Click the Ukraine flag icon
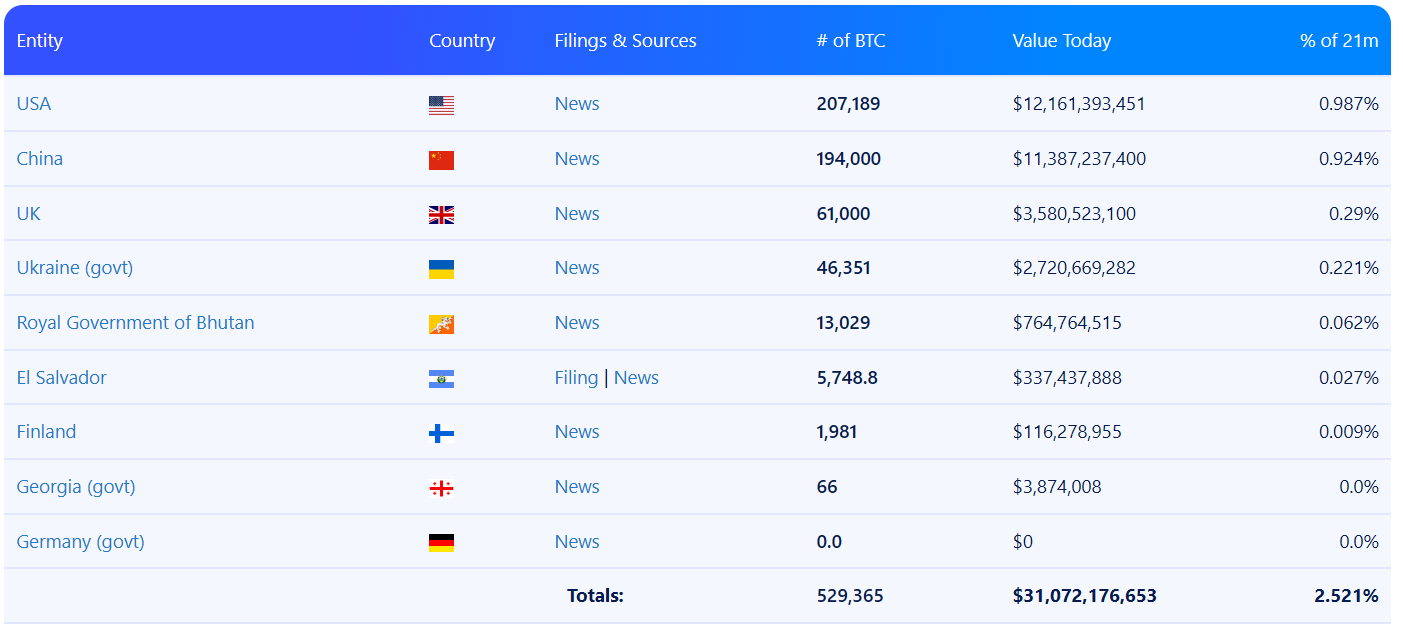 [x=441, y=269]
